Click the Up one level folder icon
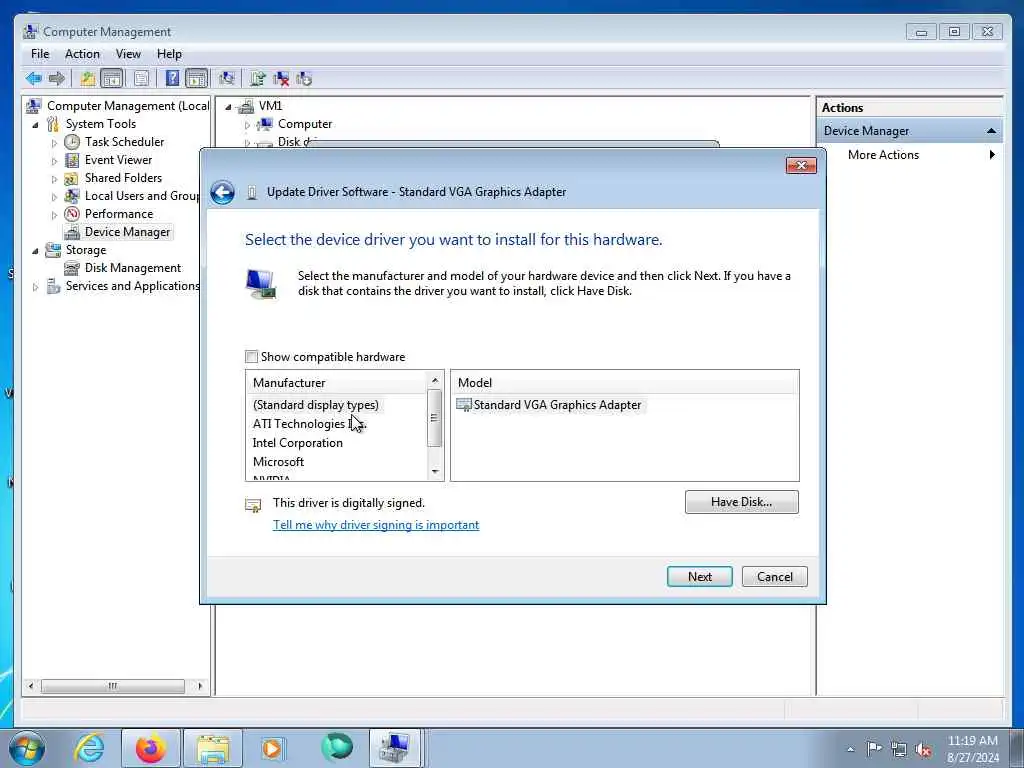Viewport: 1024px width, 768px height. coord(88,79)
